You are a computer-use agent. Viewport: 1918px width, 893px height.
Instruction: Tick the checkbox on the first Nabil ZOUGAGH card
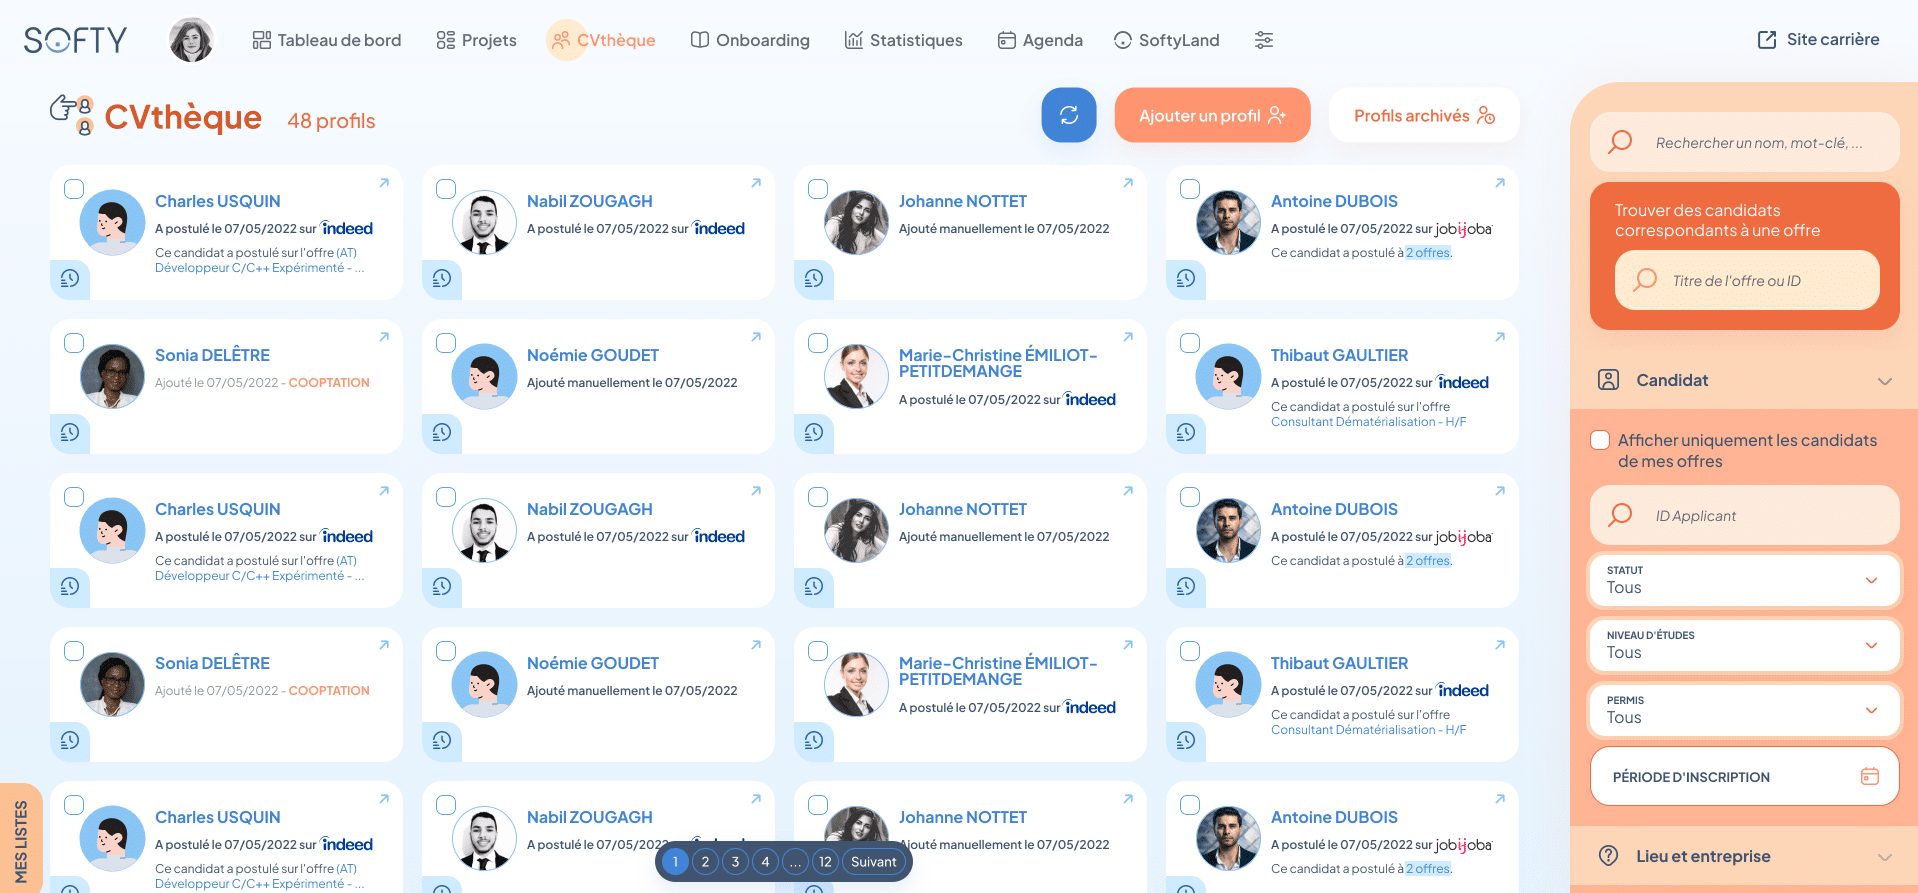(x=446, y=189)
